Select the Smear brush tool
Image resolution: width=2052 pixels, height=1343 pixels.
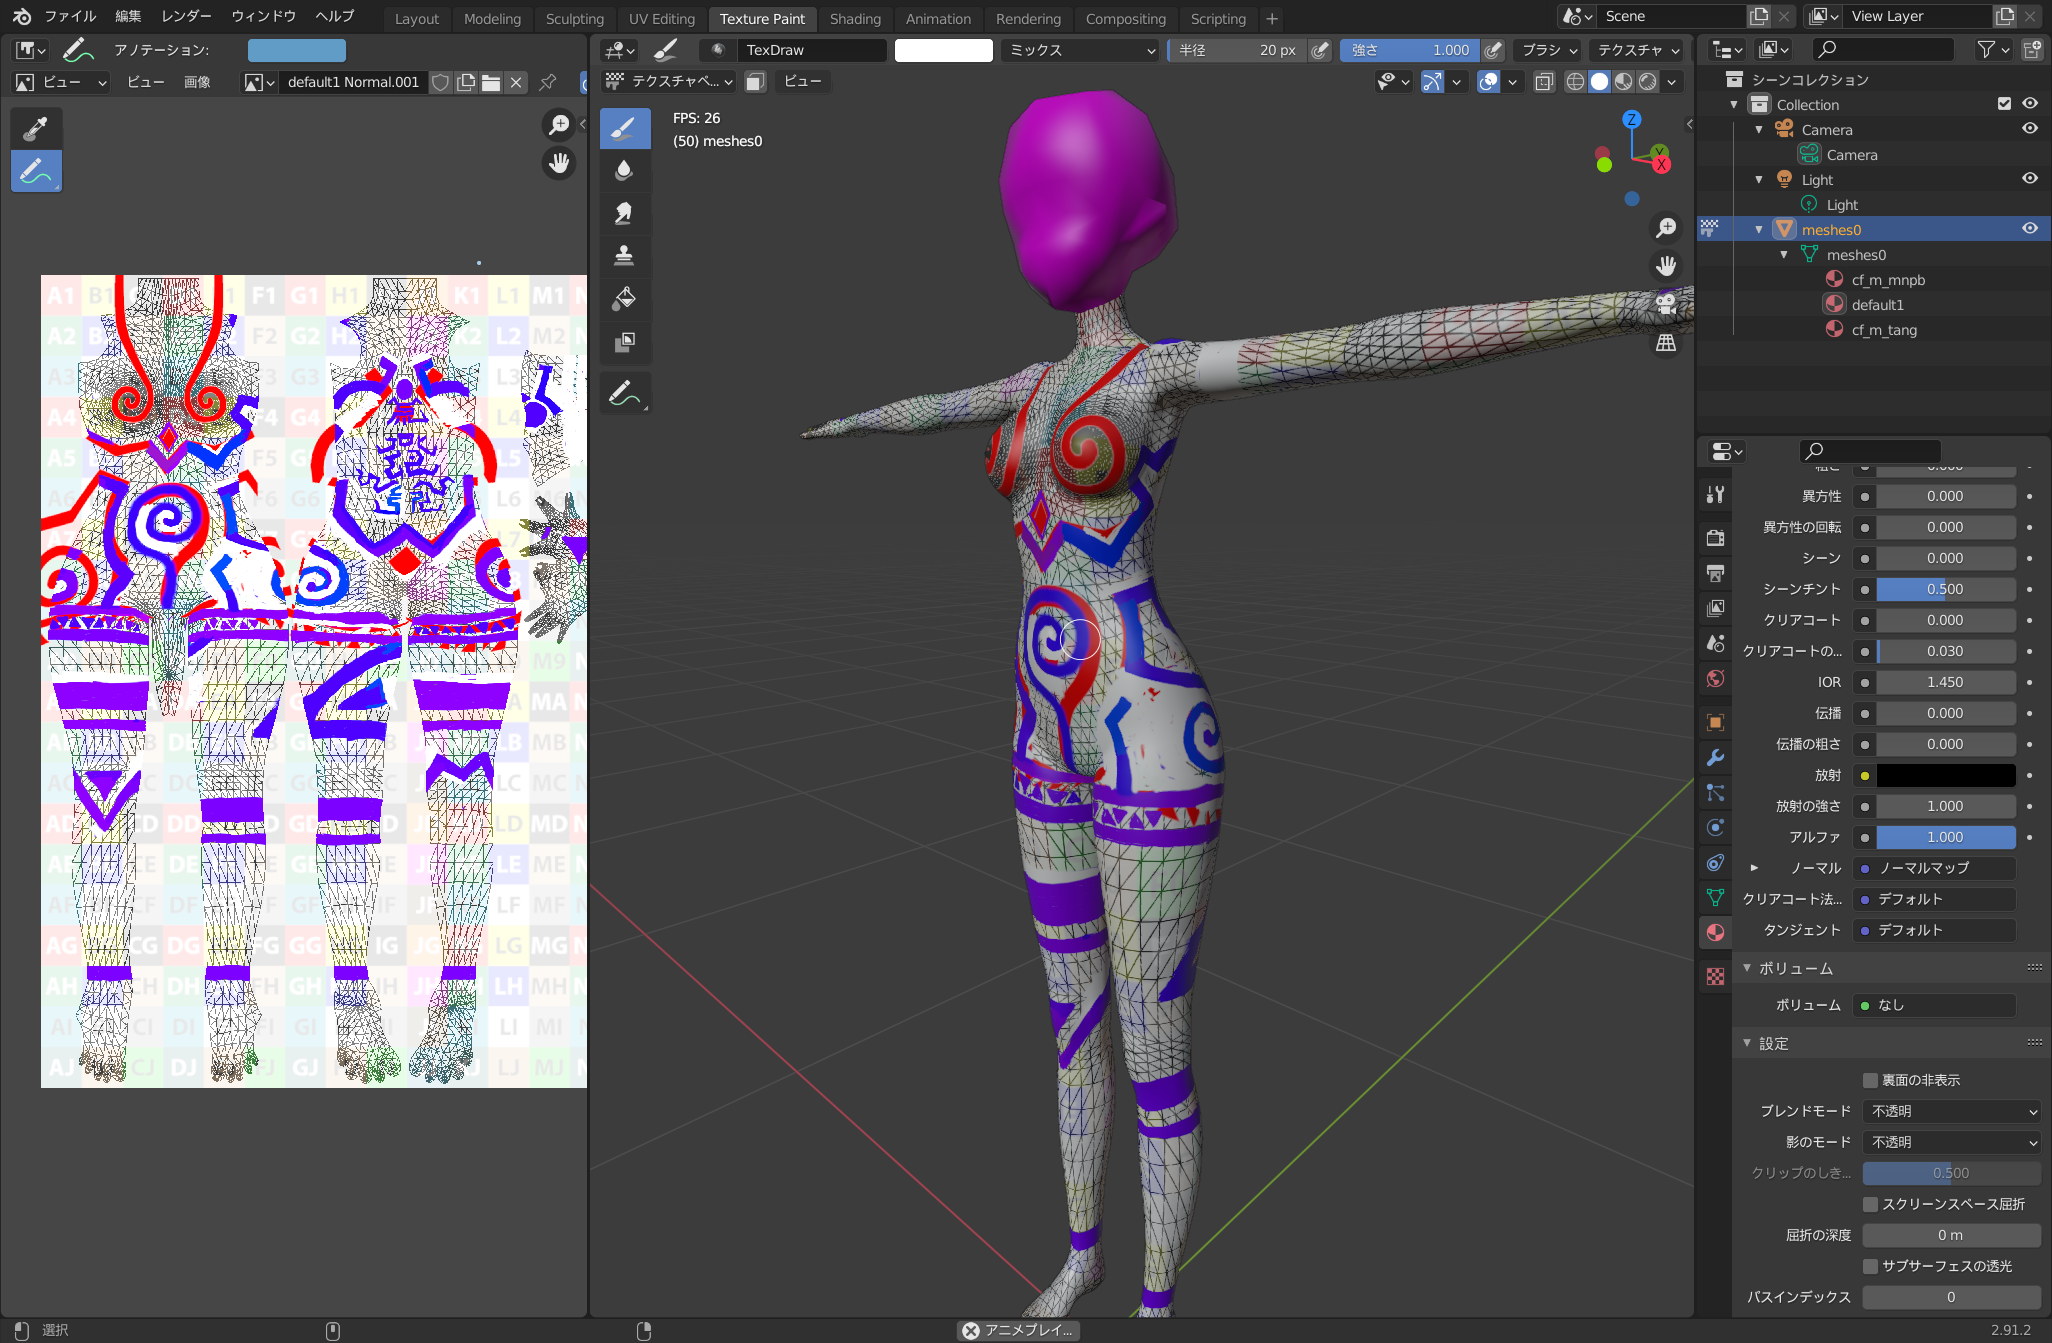click(624, 213)
